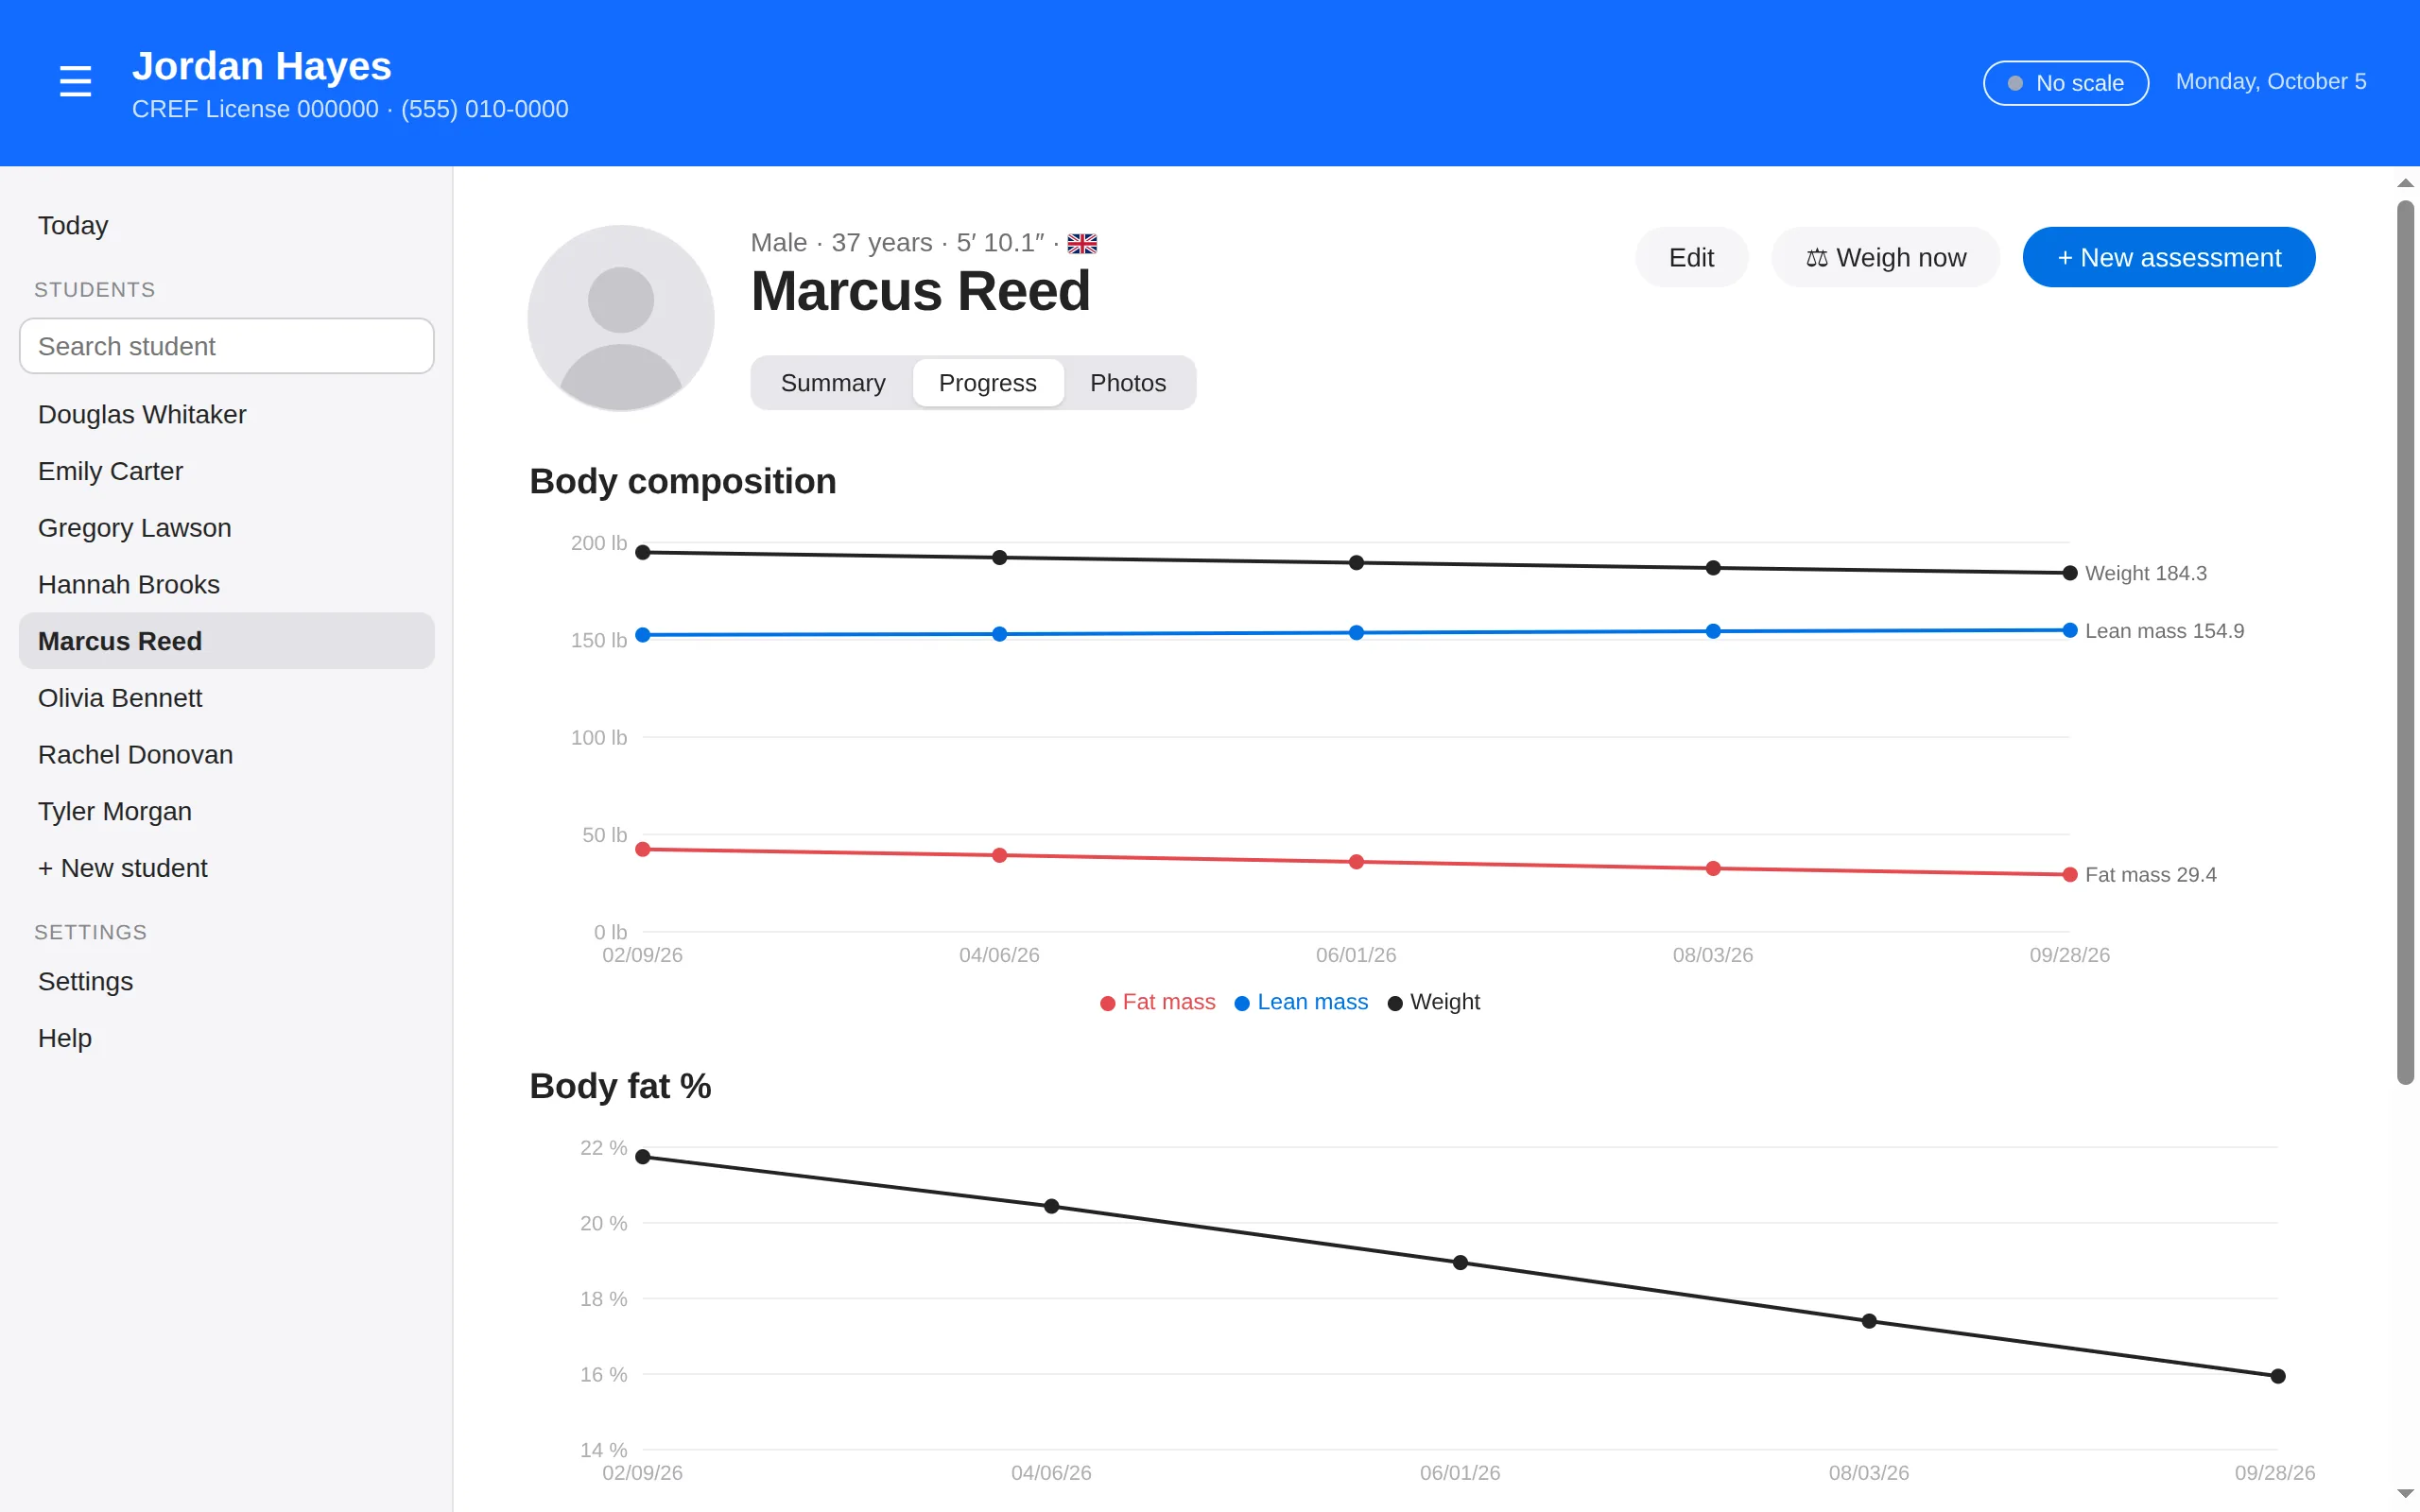The image size is (2420, 1512).
Task: Open the hamburger menu
Action: coord(75,81)
